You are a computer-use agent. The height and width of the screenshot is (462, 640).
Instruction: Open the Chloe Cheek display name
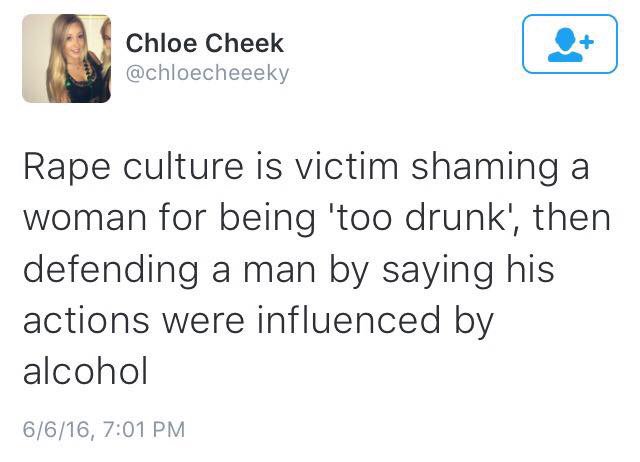204,43
